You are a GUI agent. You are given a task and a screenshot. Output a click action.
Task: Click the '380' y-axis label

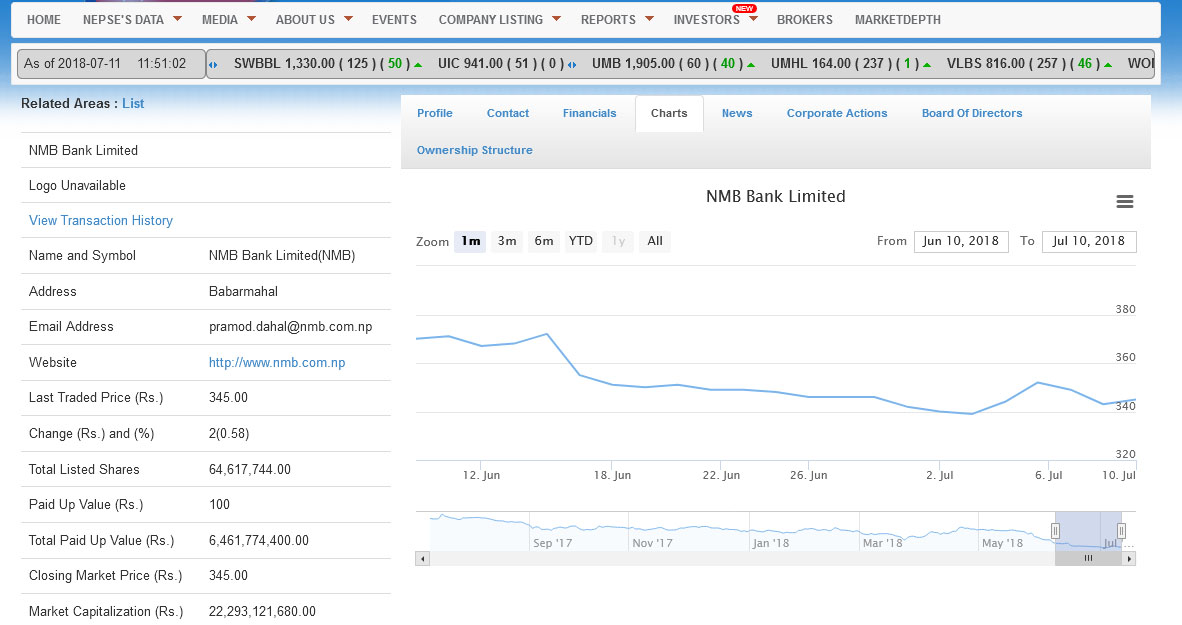point(1125,309)
